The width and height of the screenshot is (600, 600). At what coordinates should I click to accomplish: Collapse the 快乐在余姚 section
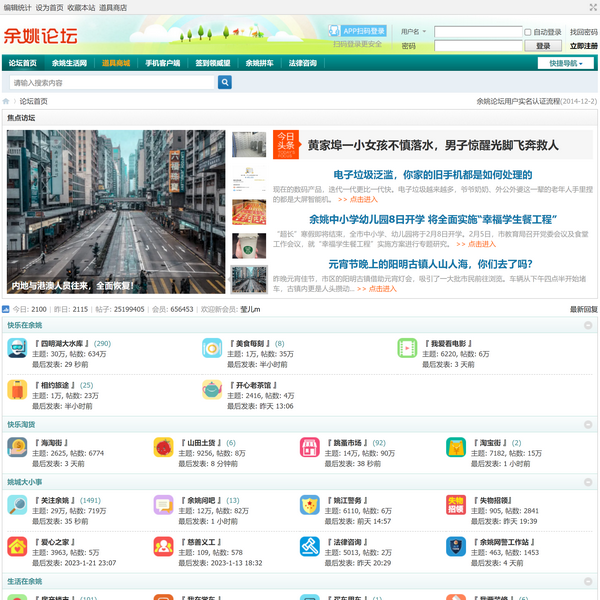[x=588, y=325]
